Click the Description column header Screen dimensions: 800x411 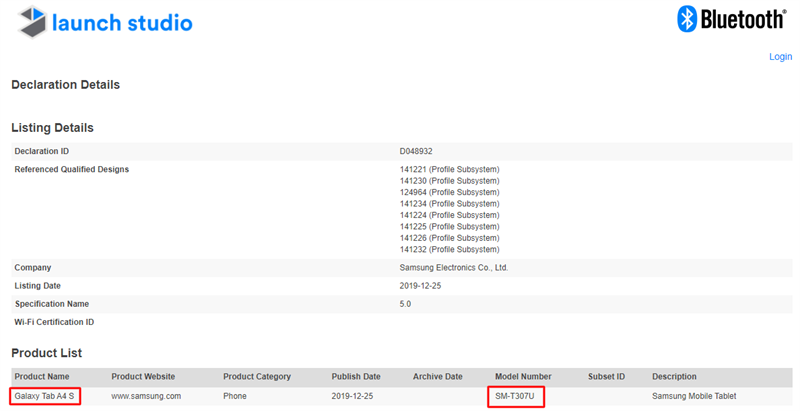coord(674,377)
